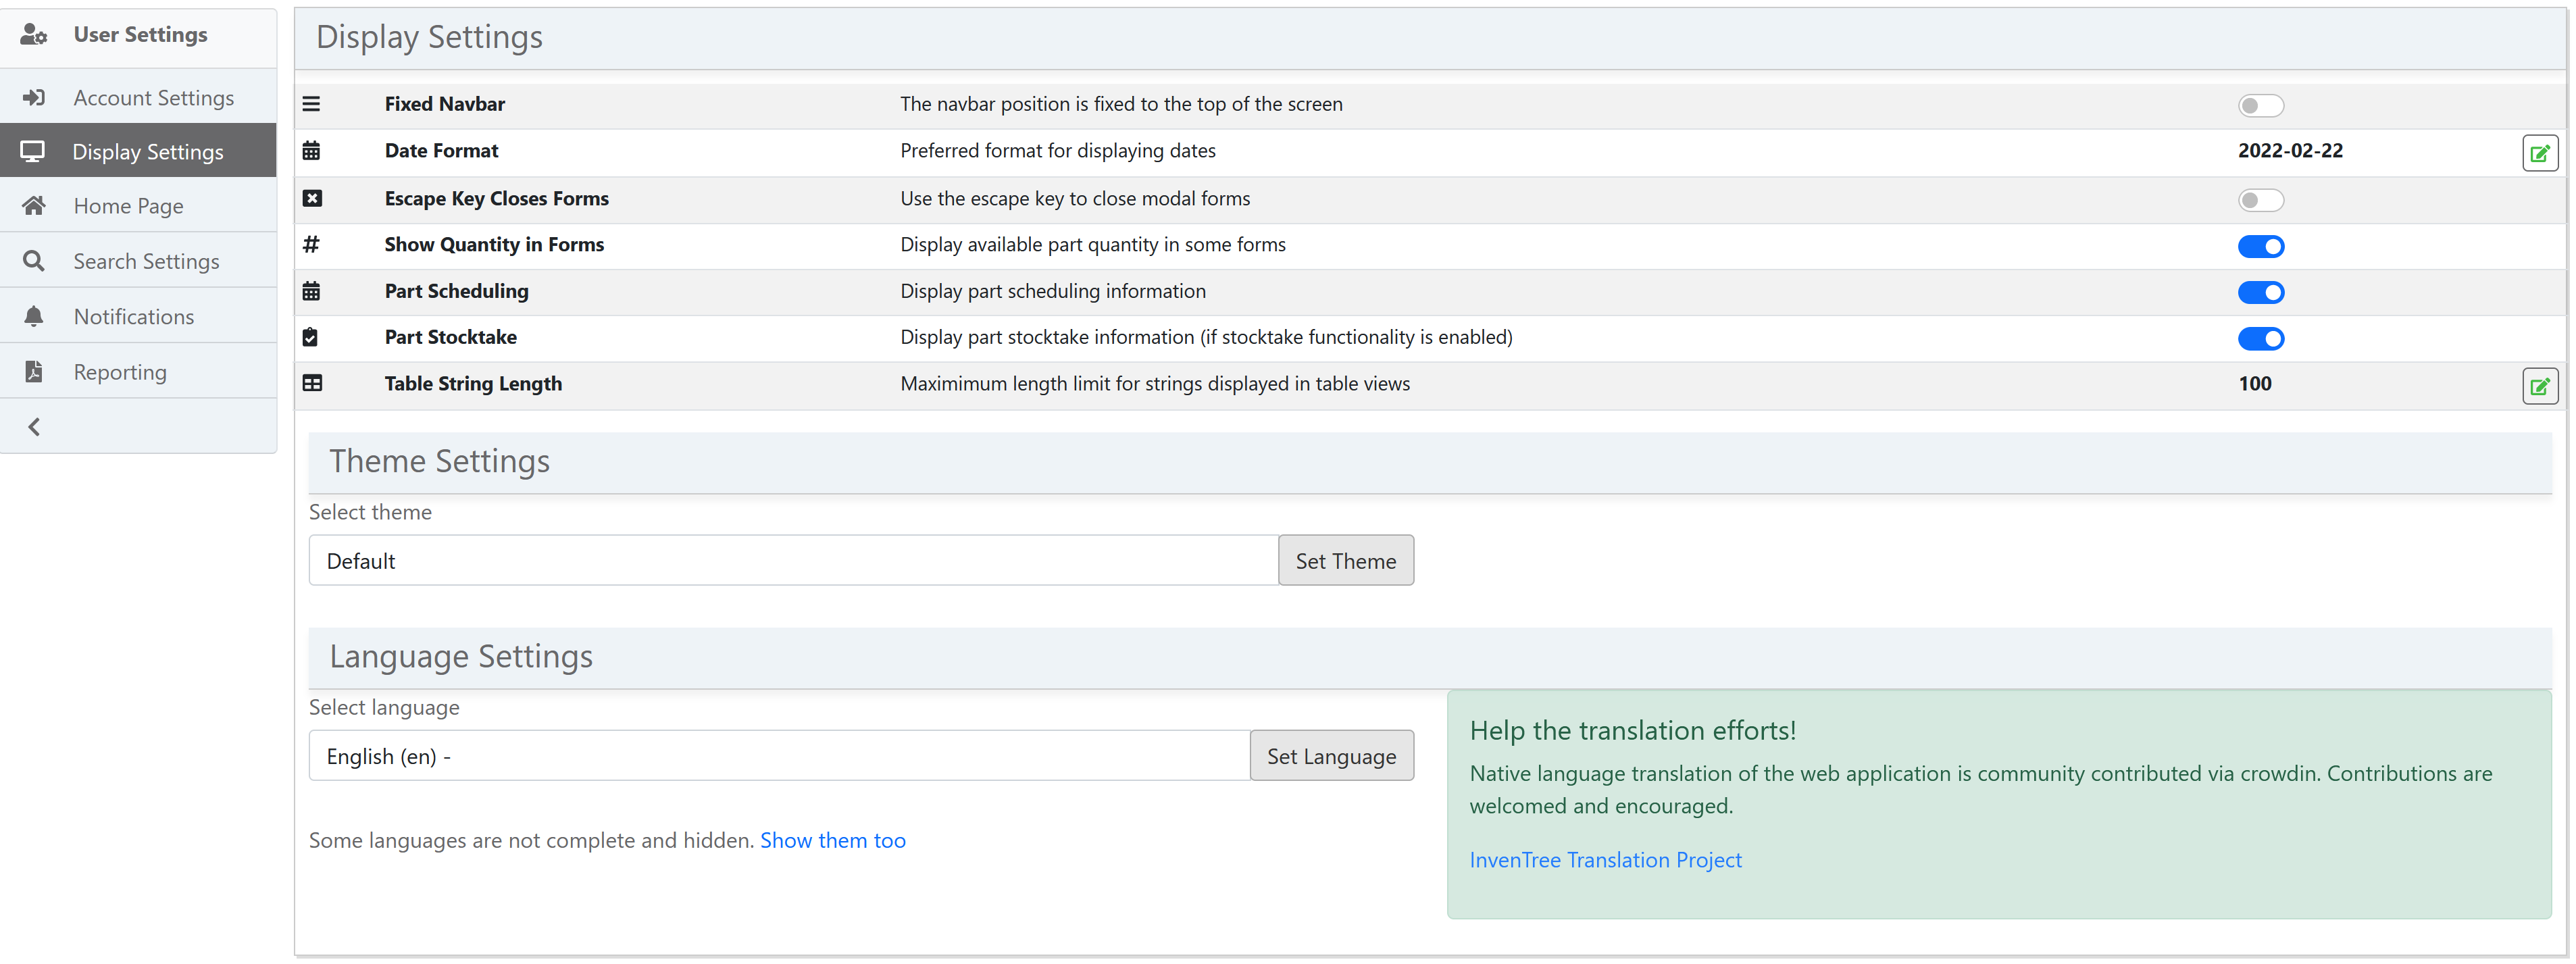Go to Account Settings in sidebar
The width and height of the screenshot is (2576, 964).
(153, 98)
